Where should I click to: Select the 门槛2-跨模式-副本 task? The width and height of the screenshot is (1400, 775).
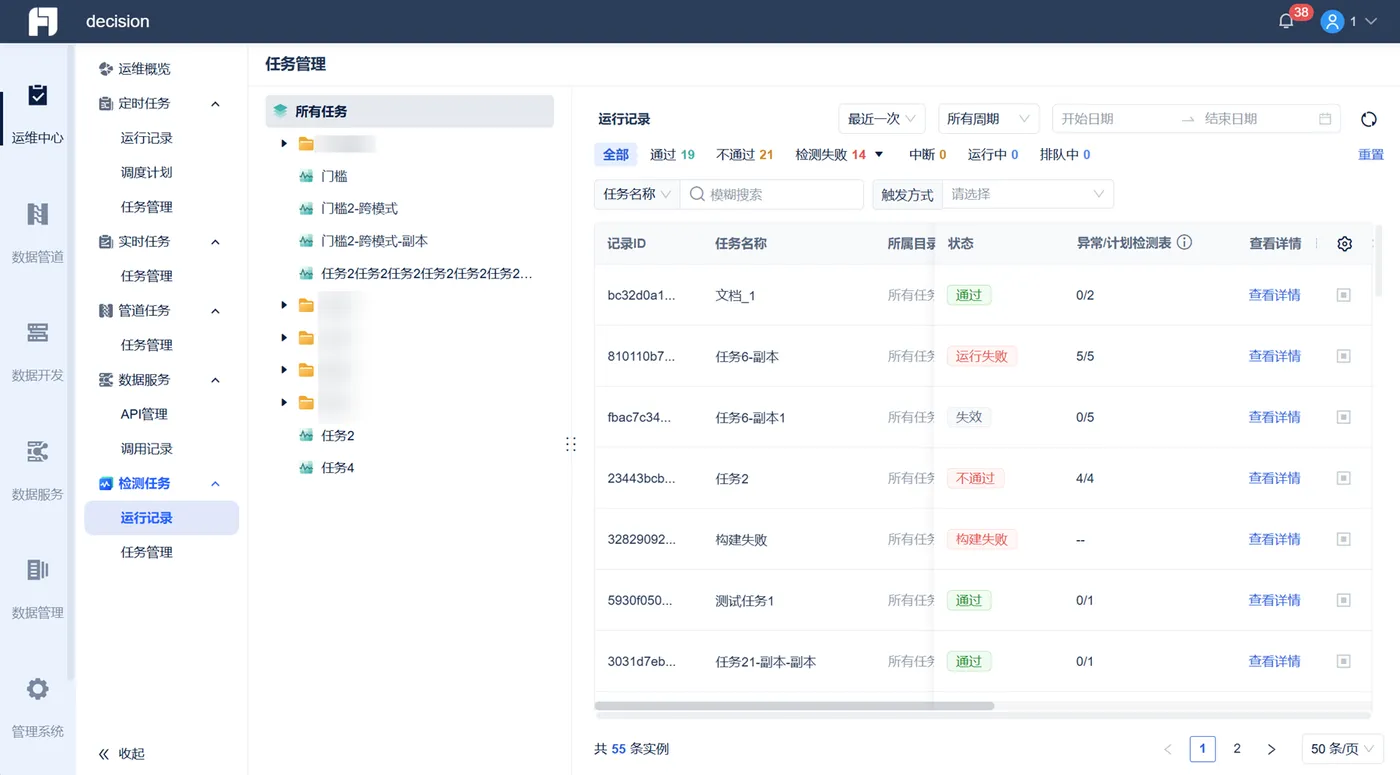pos(374,241)
